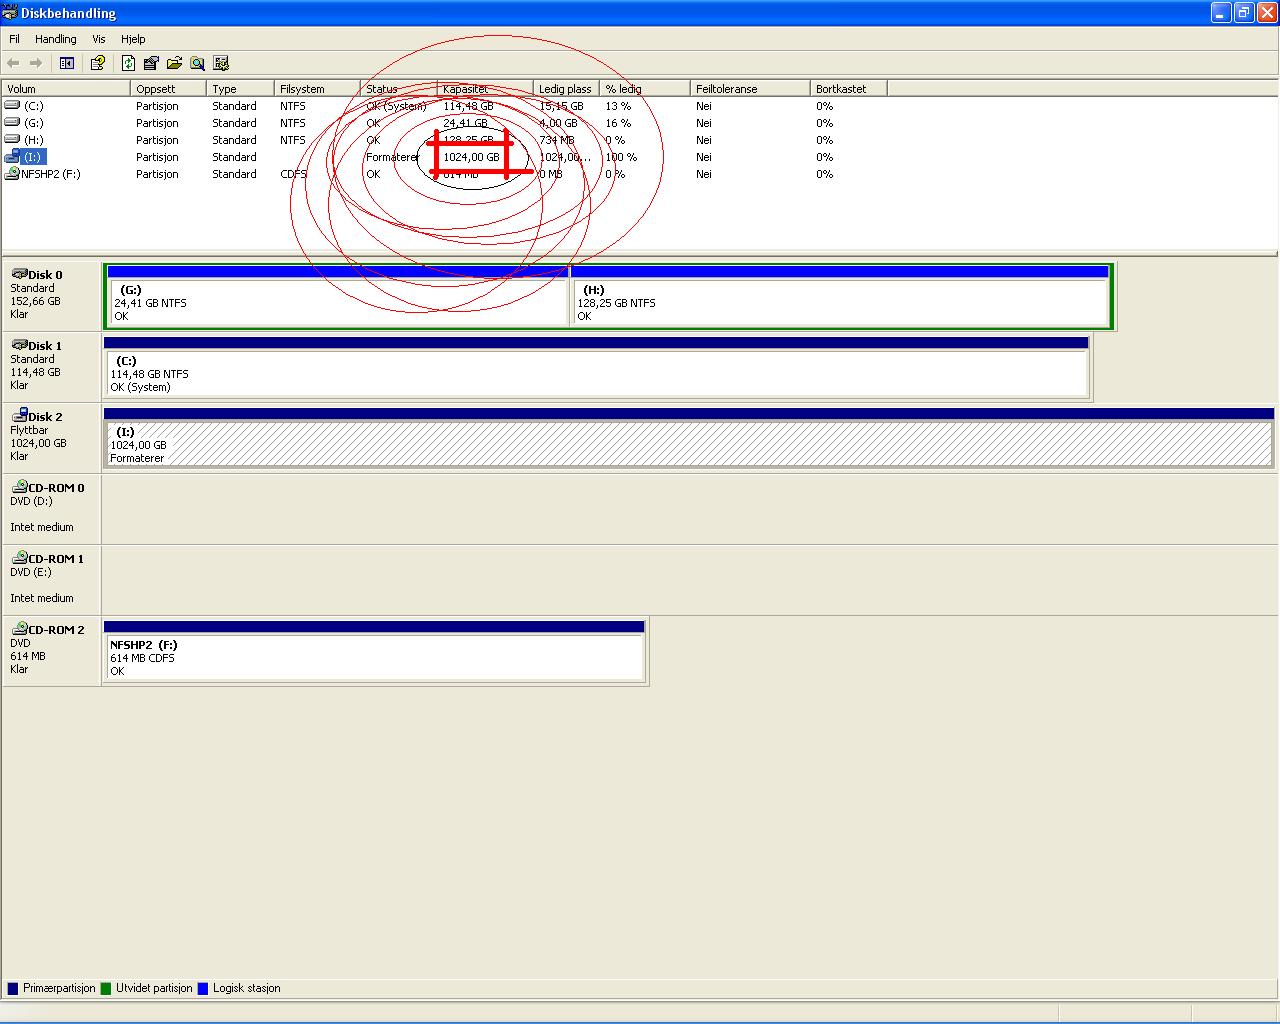The height and width of the screenshot is (1024, 1280).
Task: Click the "13 %" free percentage cell
Action: coord(618,106)
